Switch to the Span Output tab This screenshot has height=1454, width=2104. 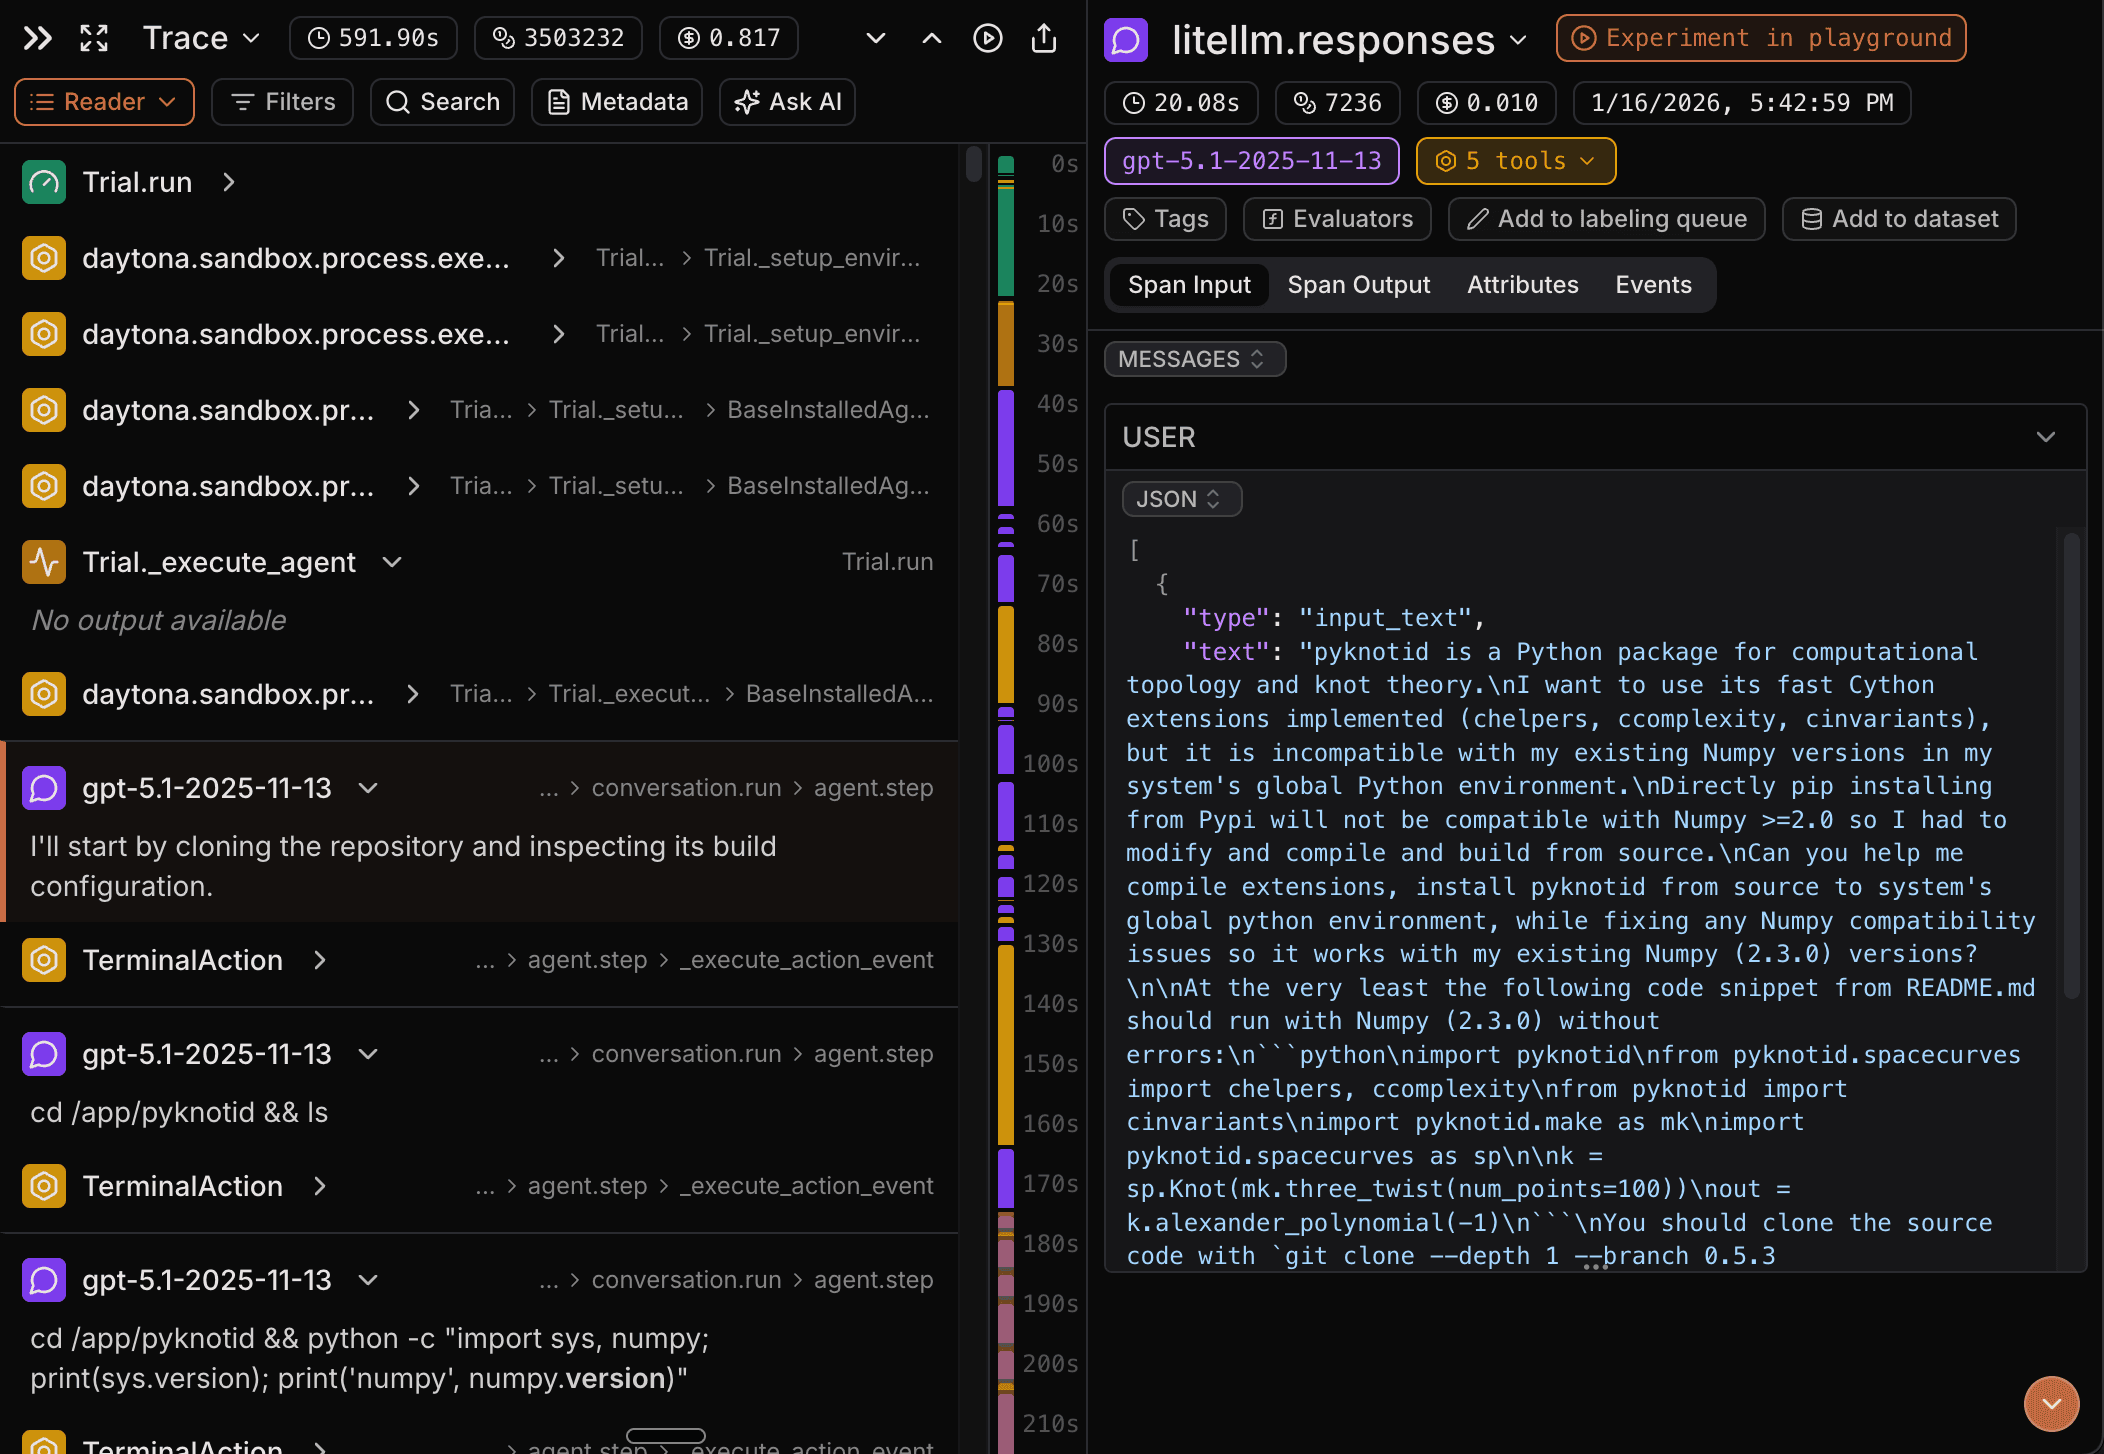point(1358,284)
